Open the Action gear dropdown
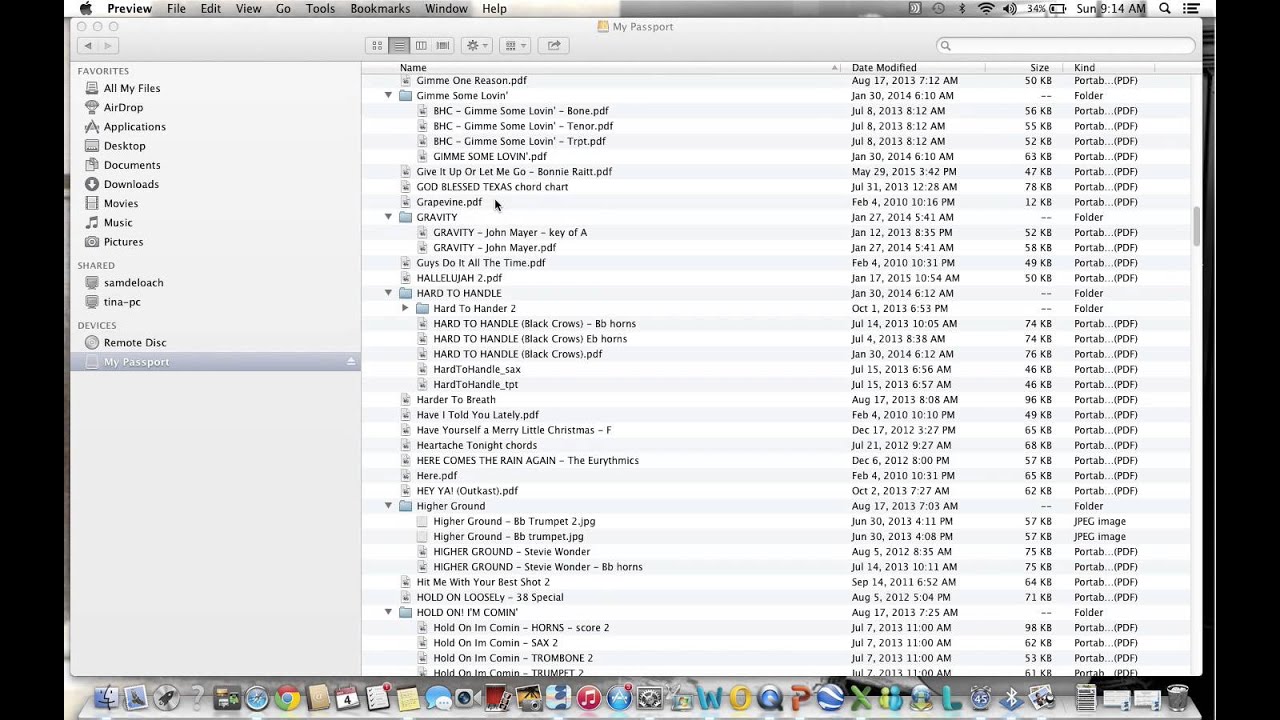The height and width of the screenshot is (720, 1280). click(x=477, y=45)
